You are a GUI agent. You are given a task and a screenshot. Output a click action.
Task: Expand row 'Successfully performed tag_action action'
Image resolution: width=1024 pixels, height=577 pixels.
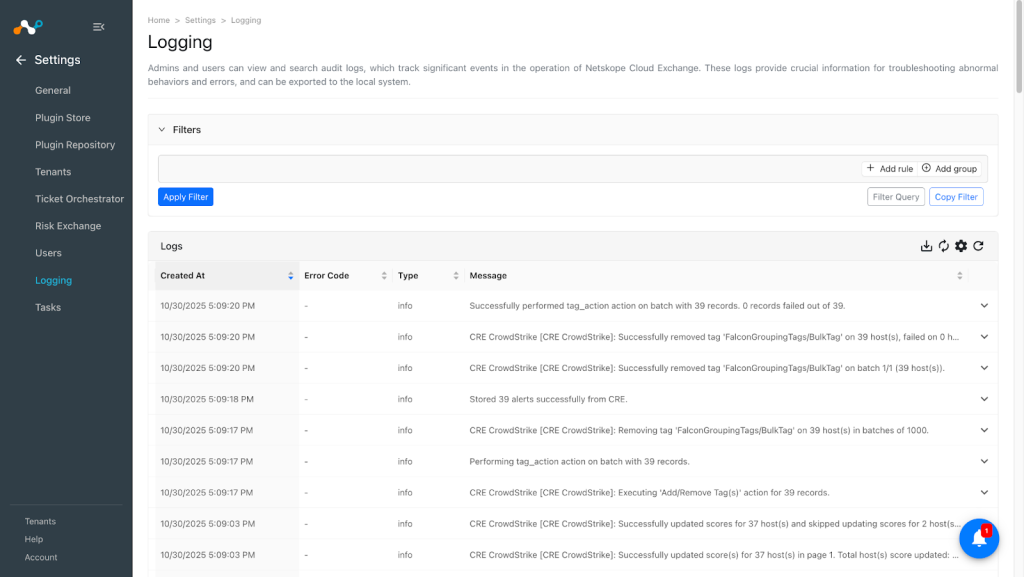coord(984,305)
